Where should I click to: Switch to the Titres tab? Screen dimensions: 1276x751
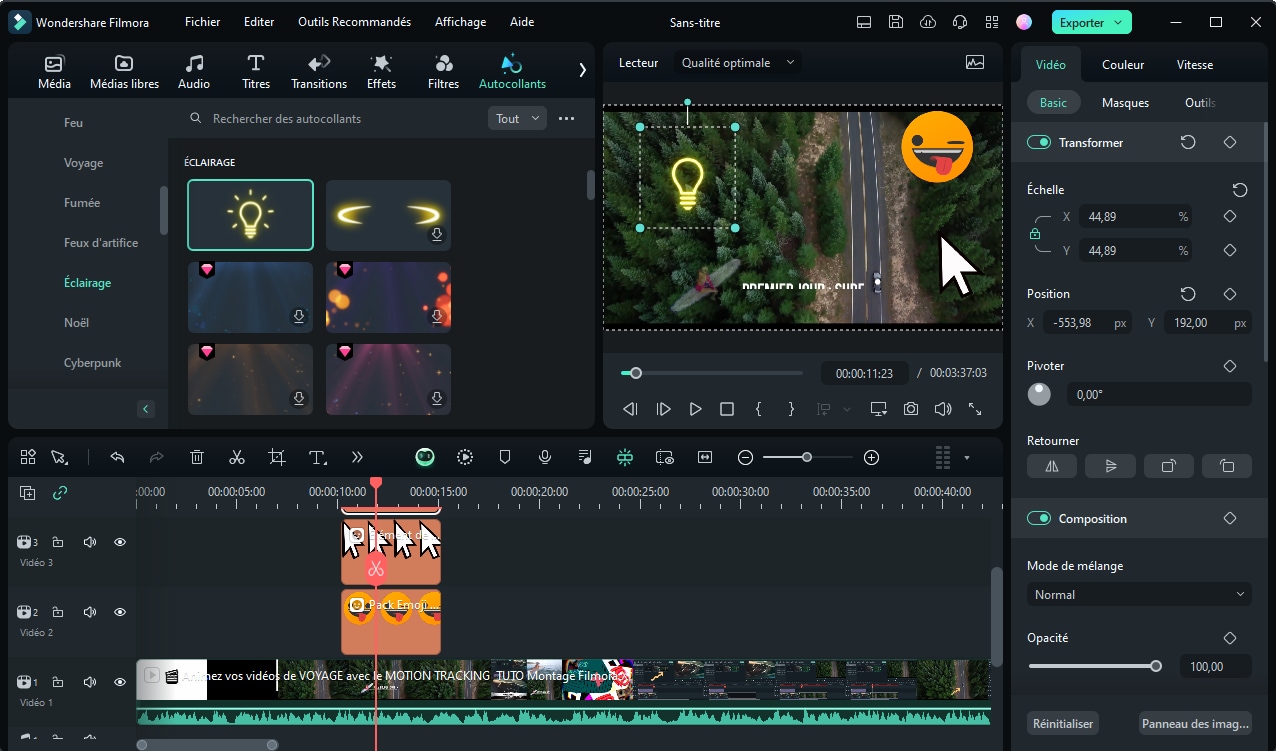click(256, 72)
